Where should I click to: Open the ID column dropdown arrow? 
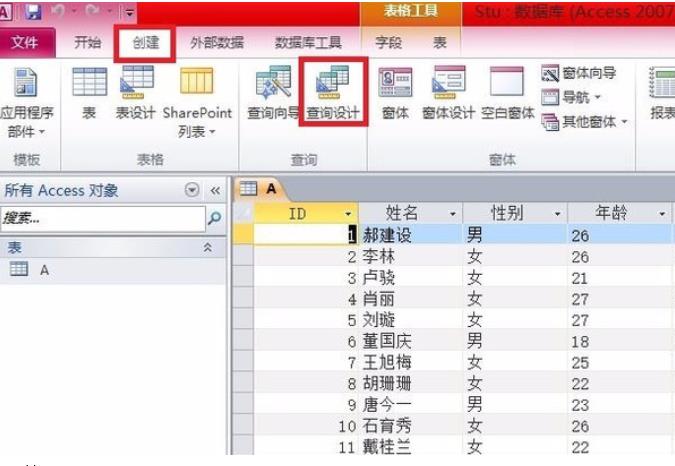tap(348, 214)
